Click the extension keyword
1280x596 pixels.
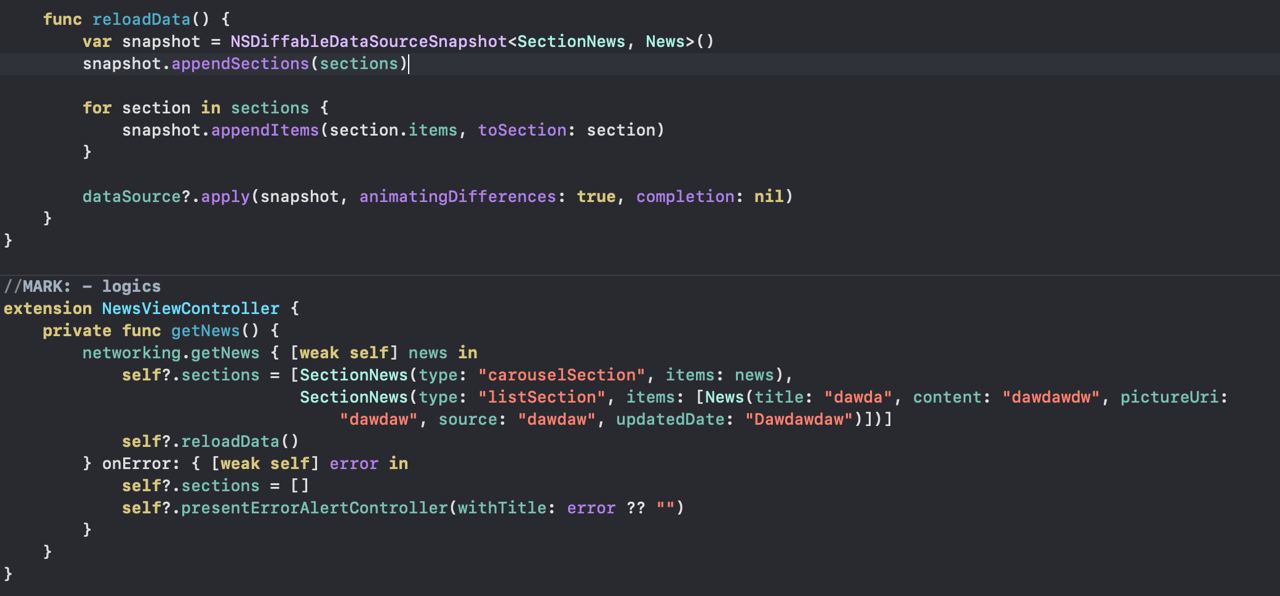[x=47, y=308]
